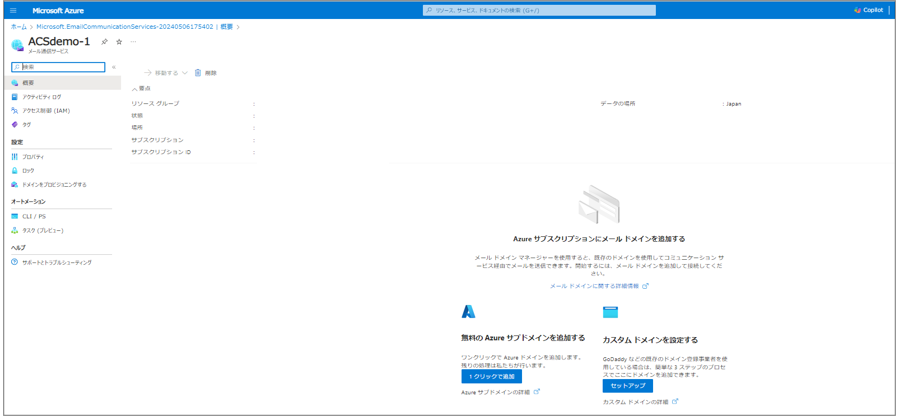This screenshot has height=419, width=897.
Task: Pin ACSdemo-1 with the pushpin icon
Action: click(x=104, y=42)
